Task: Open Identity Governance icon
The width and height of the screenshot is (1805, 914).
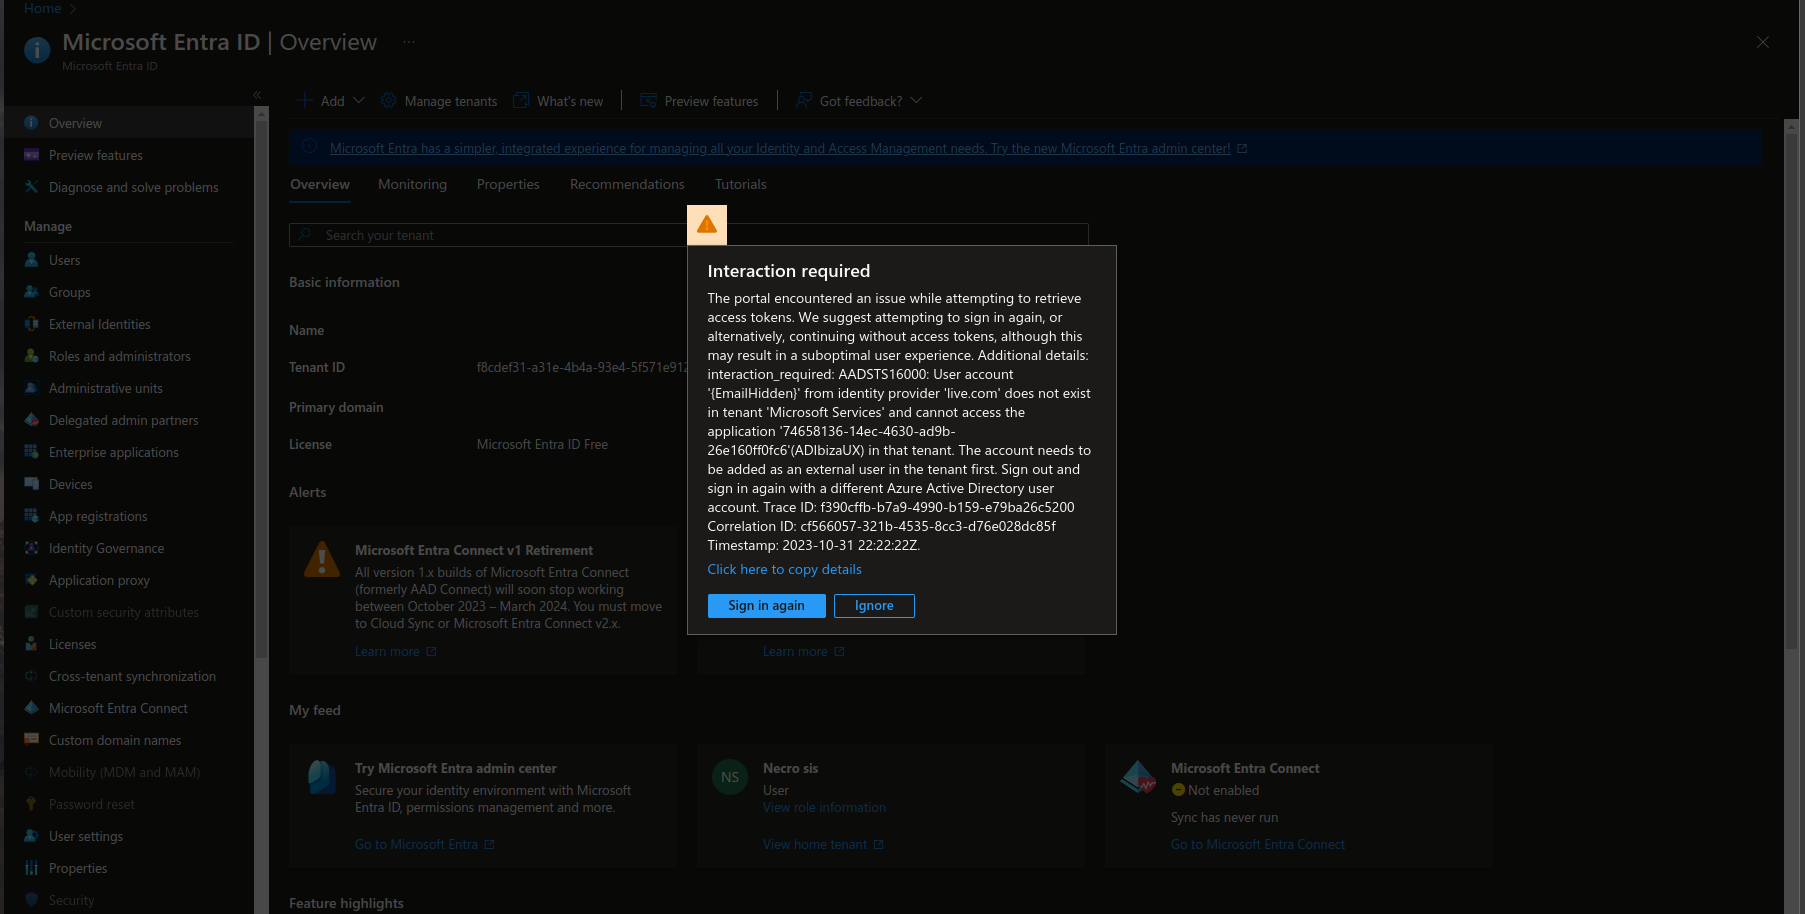Action: pyautogui.click(x=31, y=548)
